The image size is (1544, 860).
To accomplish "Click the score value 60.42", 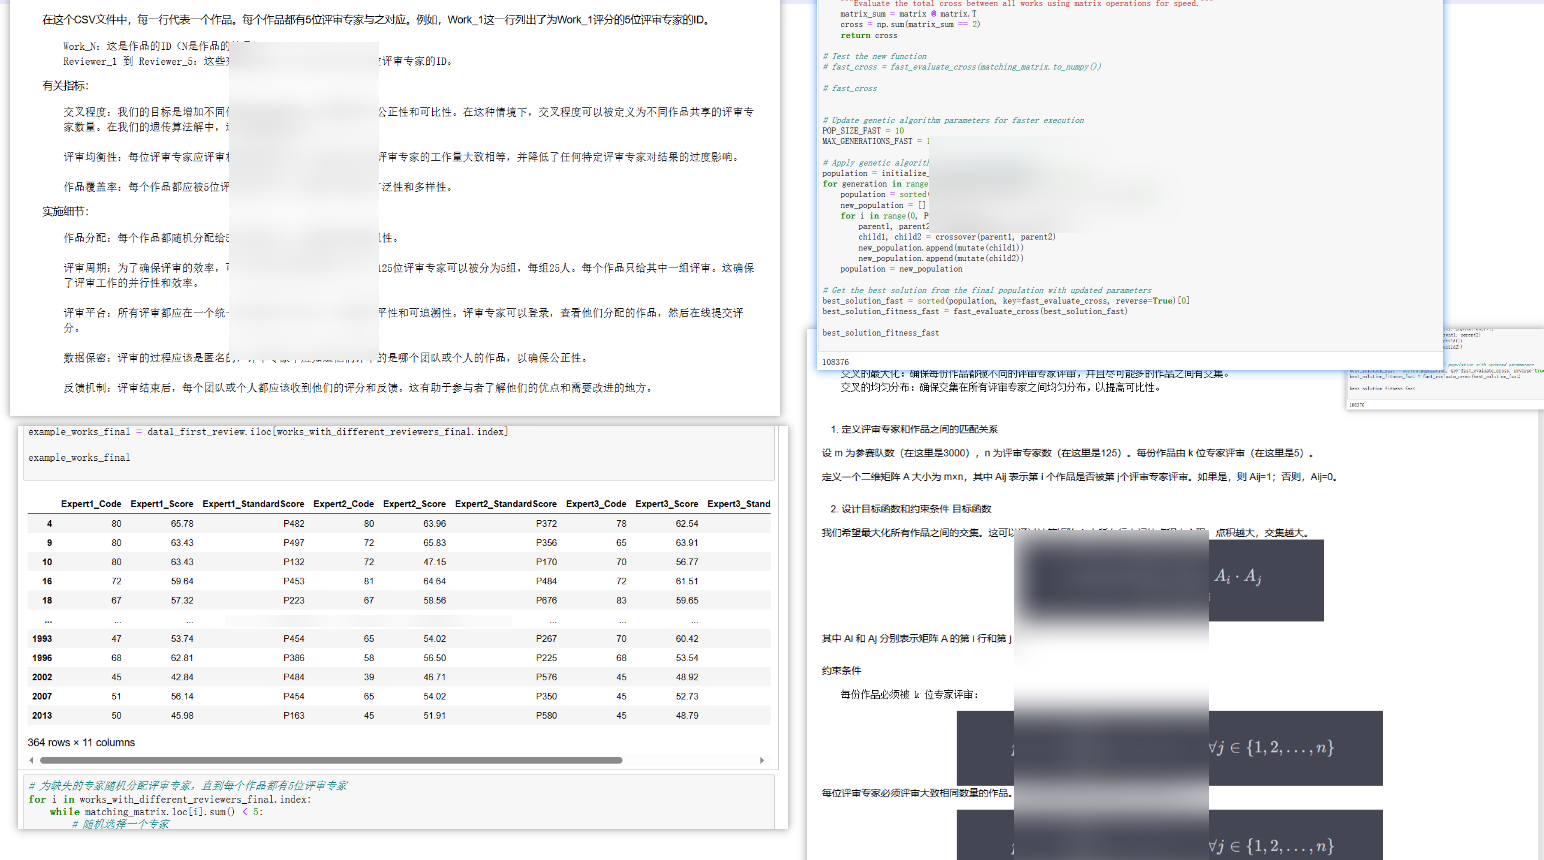I will [x=687, y=639].
